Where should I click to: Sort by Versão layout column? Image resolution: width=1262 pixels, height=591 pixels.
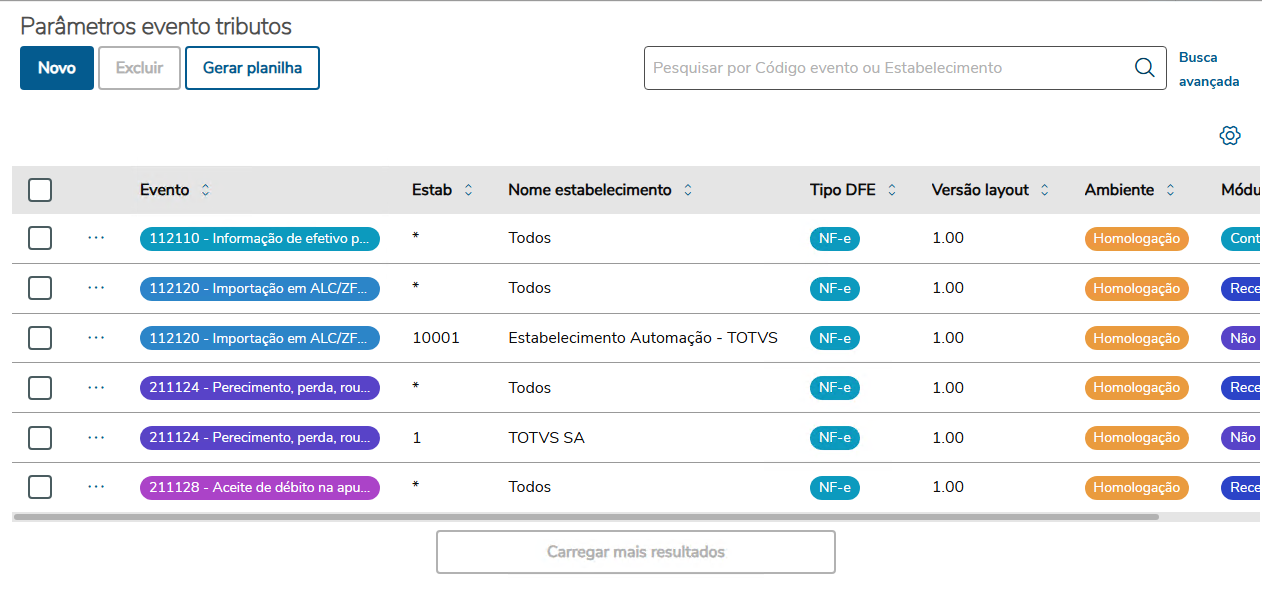point(1045,190)
